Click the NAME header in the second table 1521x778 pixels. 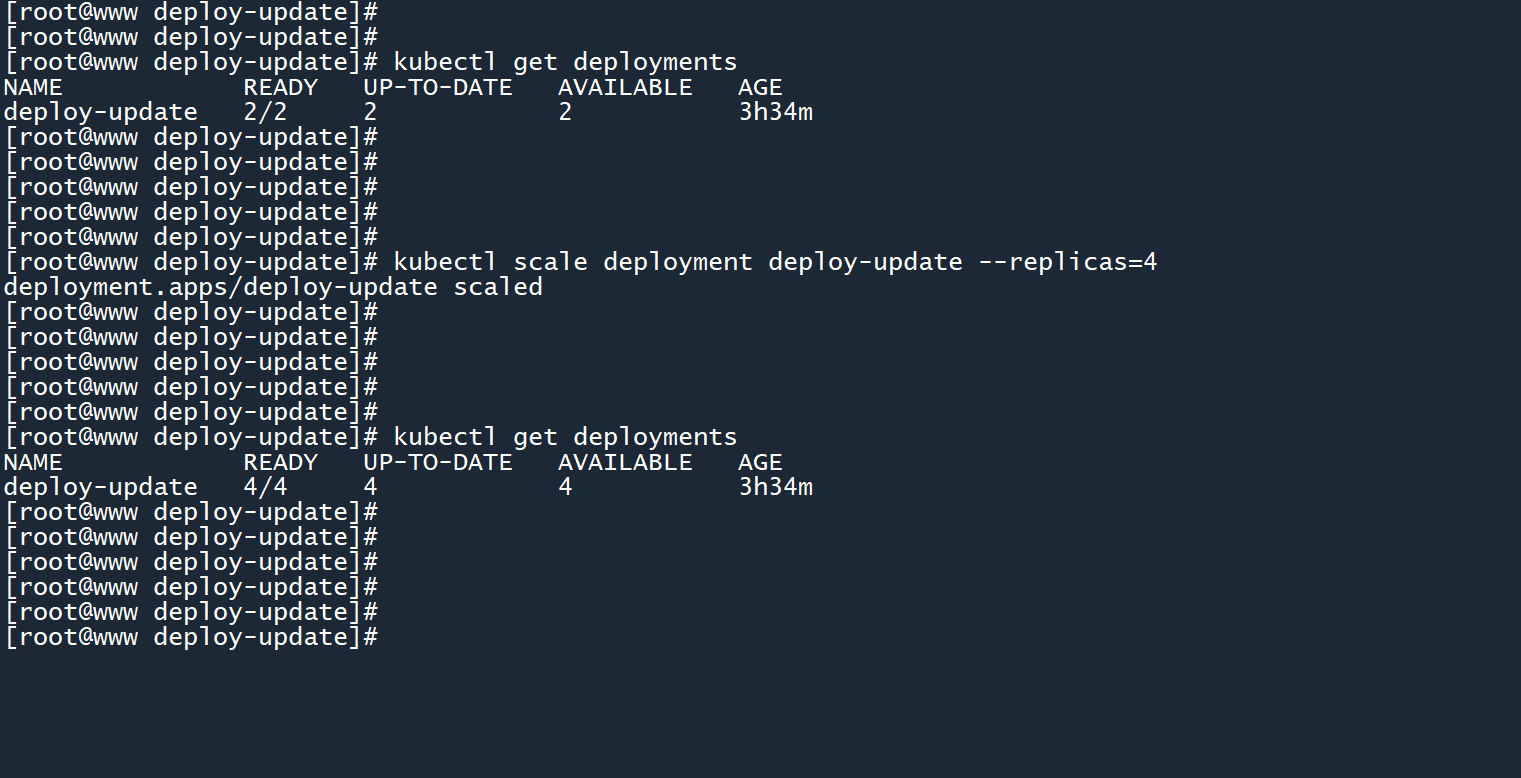click(33, 462)
